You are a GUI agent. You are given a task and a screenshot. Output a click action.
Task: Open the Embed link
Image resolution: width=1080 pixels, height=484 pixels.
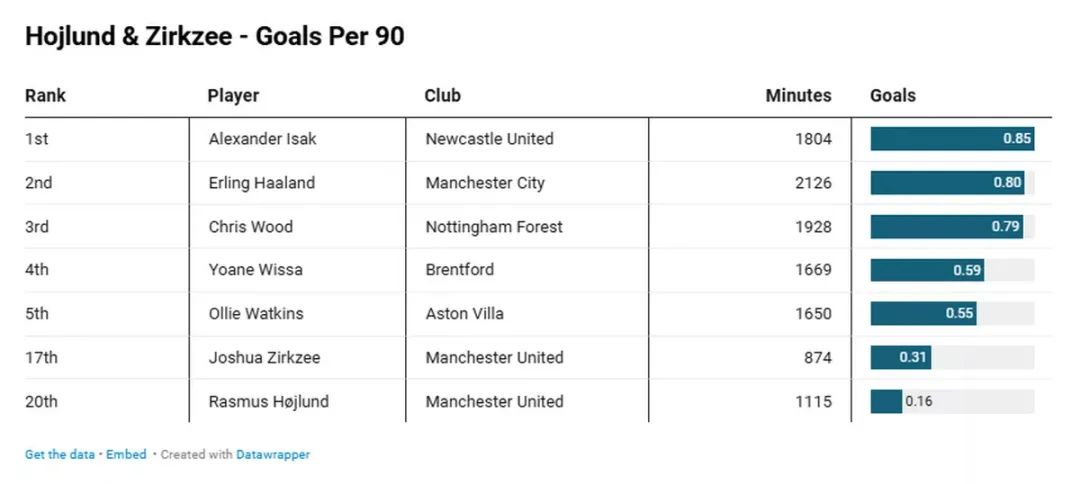(x=126, y=455)
